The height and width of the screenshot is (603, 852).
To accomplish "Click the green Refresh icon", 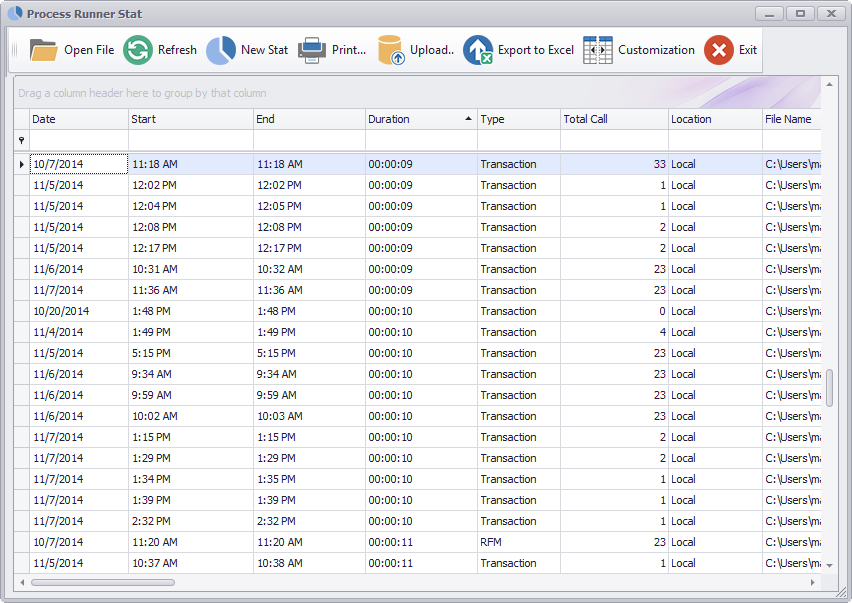I will (138, 50).
